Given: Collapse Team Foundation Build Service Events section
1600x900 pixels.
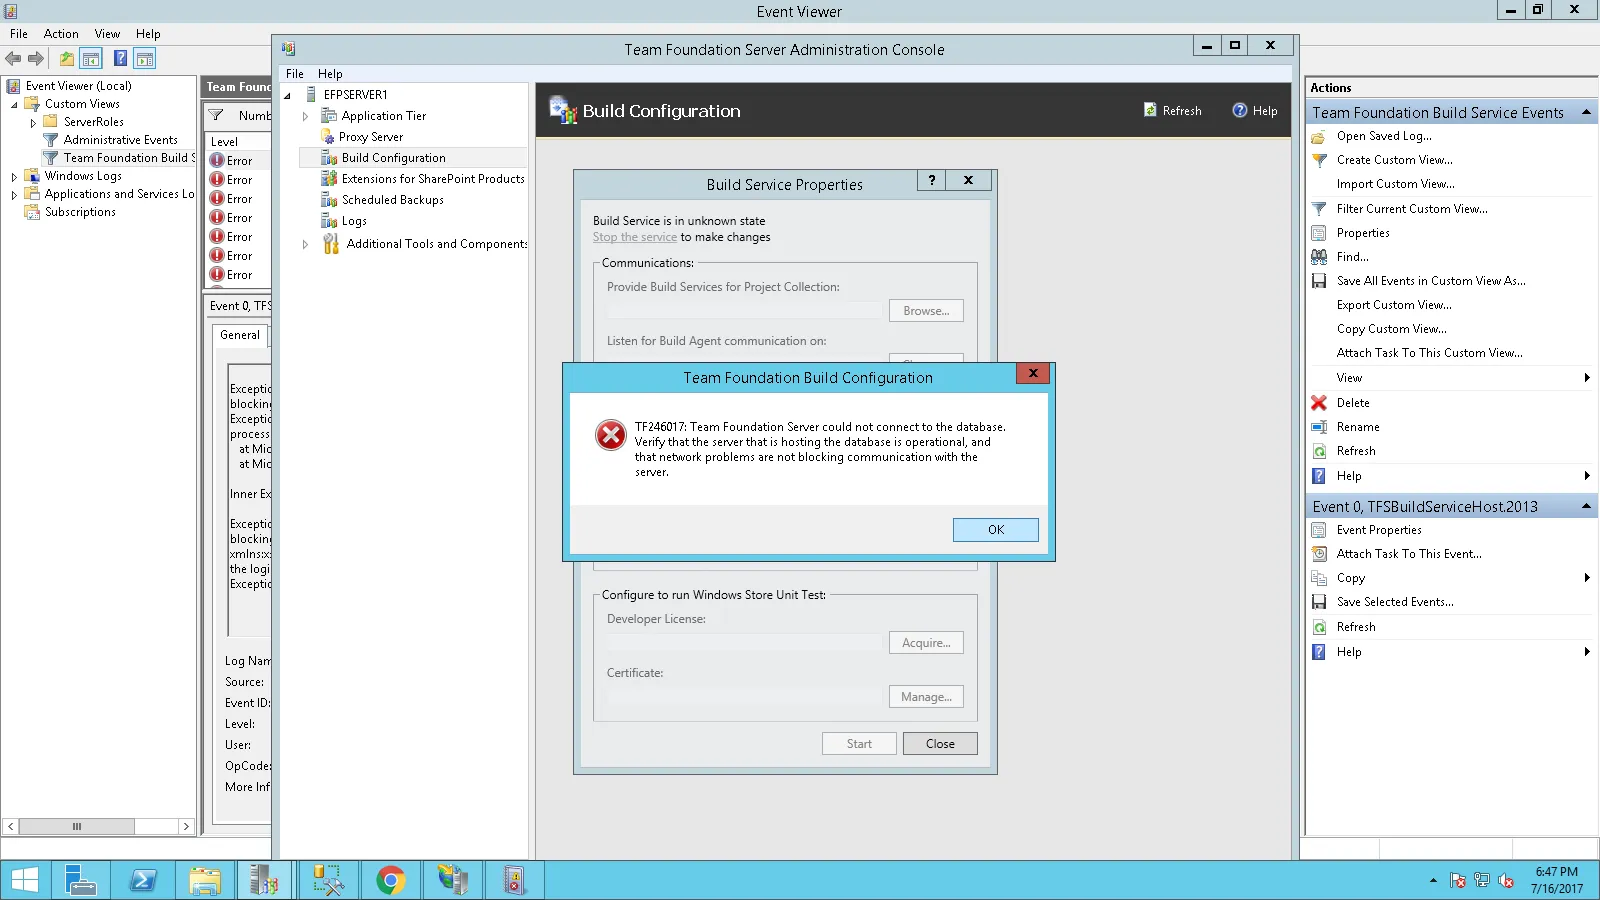Looking at the screenshot, I should click(x=1586, y=113).
